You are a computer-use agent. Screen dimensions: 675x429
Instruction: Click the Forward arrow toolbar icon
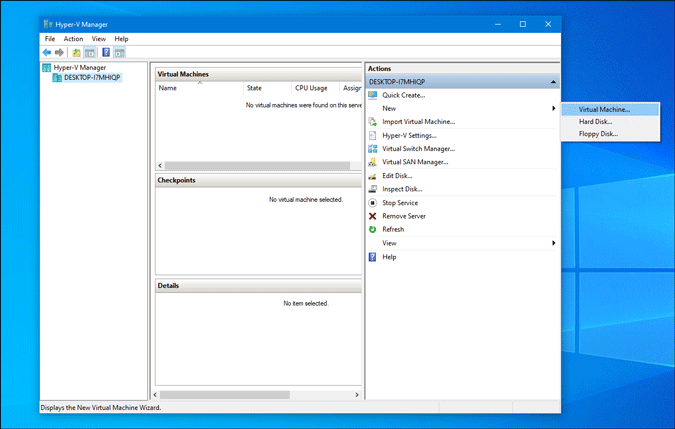pyautogui.click(x=59, y=52)
